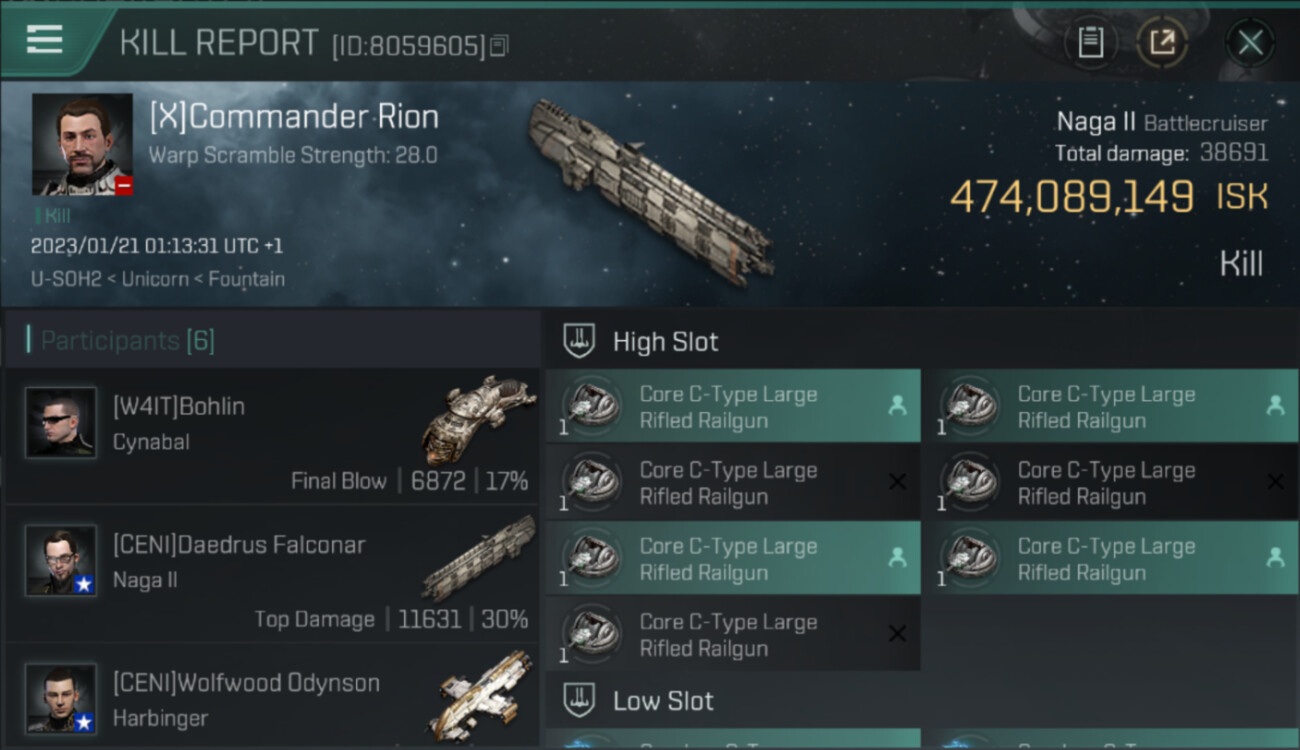Open Wolfwood Odynson's portrait

tap(61, 698)
